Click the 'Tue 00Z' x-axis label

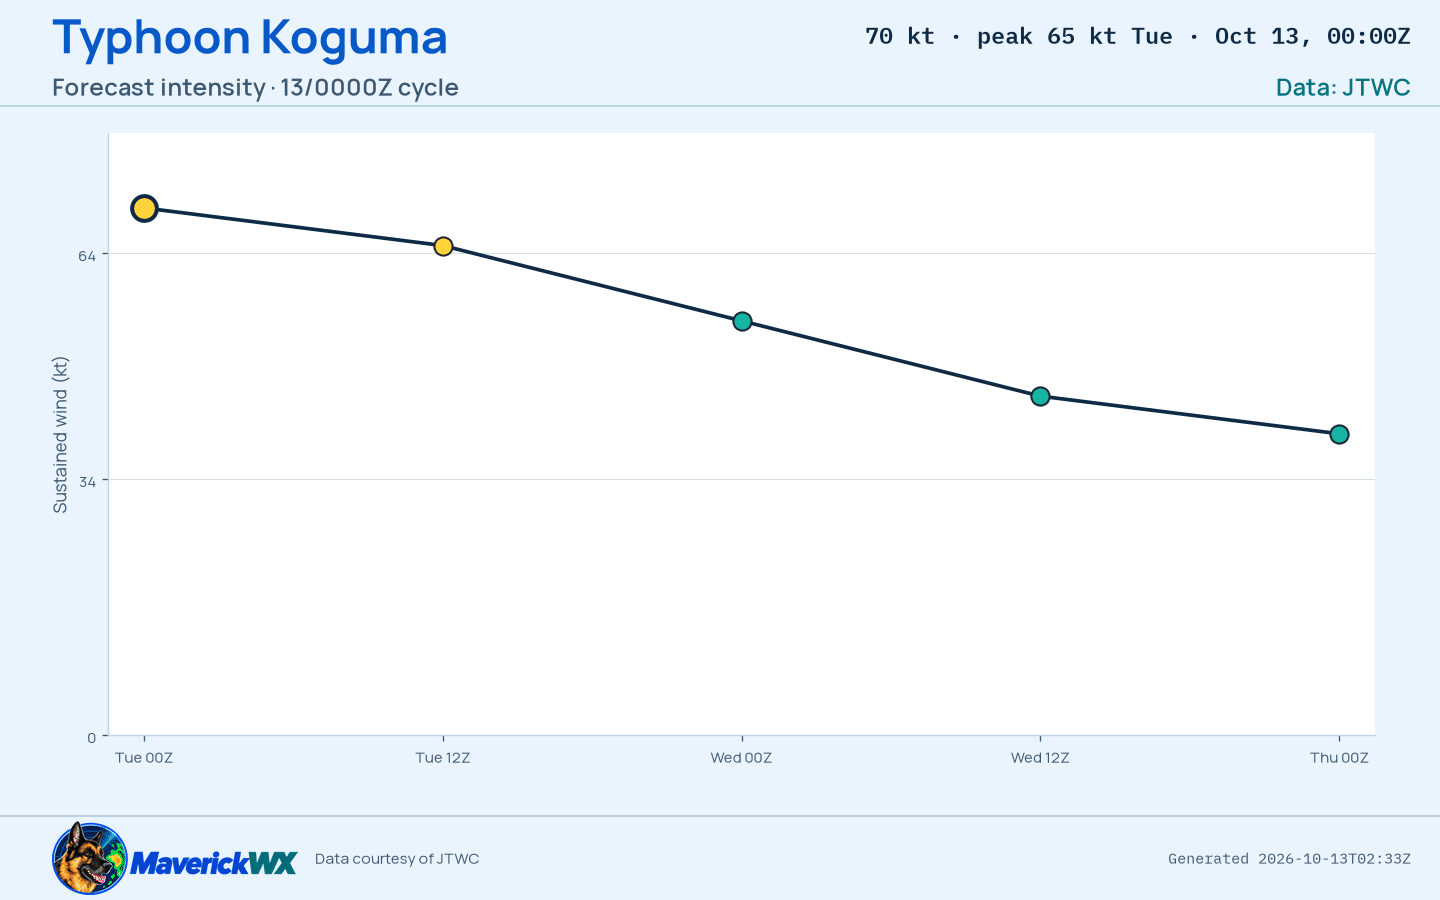tap(144, 758)
